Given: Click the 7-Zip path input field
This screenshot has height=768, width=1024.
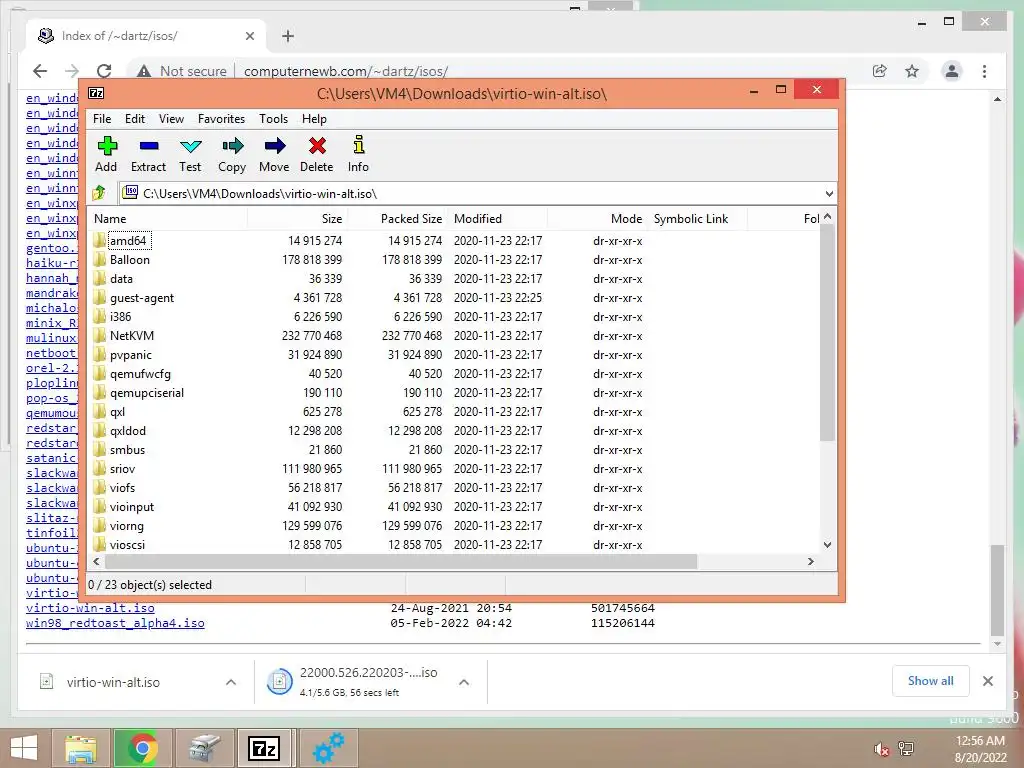Looking at the screenshot, I should pos(477,193).
